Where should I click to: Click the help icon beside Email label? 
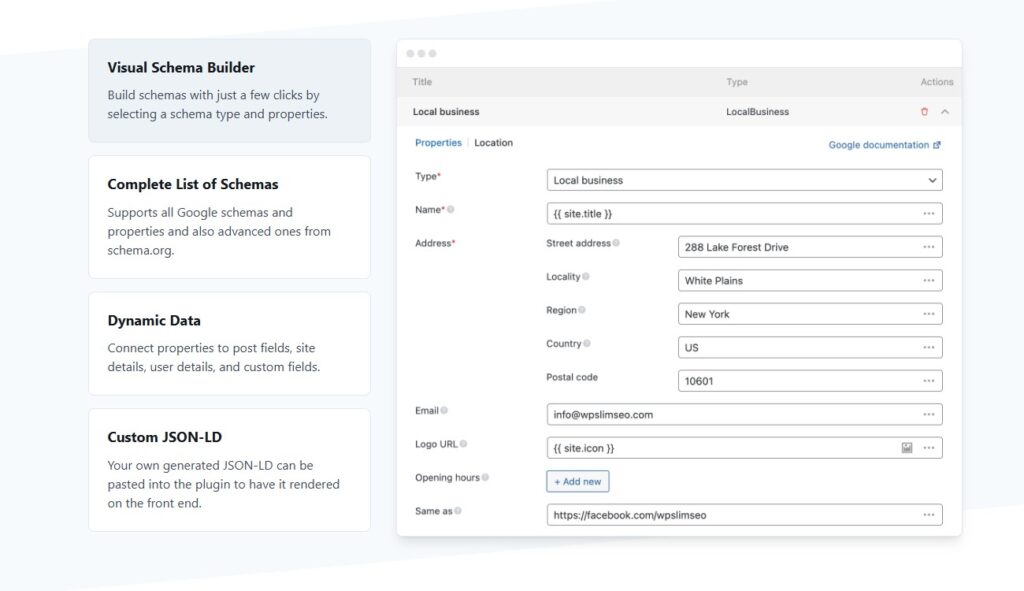444,410
